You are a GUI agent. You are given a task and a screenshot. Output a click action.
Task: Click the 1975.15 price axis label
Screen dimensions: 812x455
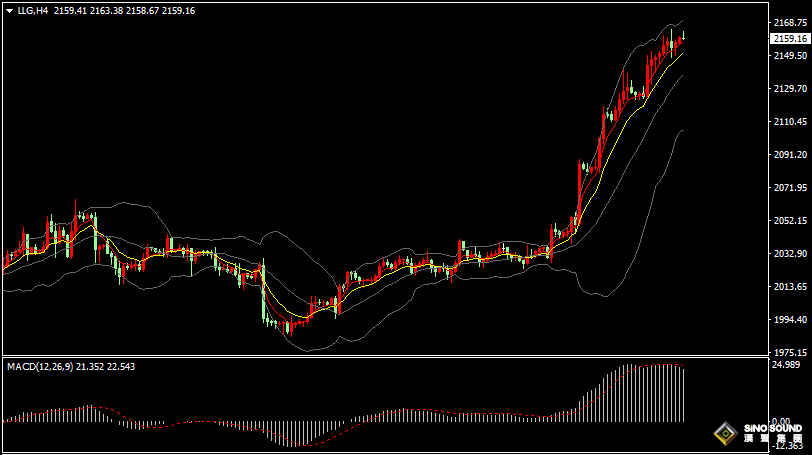(790, 353)
